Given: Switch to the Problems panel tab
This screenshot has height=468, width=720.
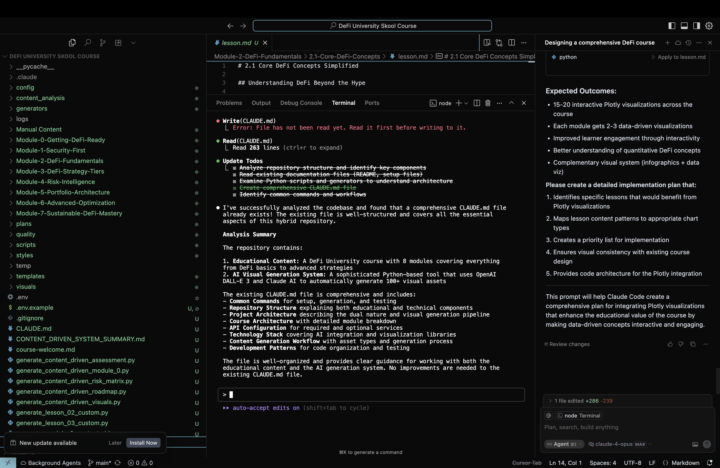Looking at the screenshot, I should point(229,103).
